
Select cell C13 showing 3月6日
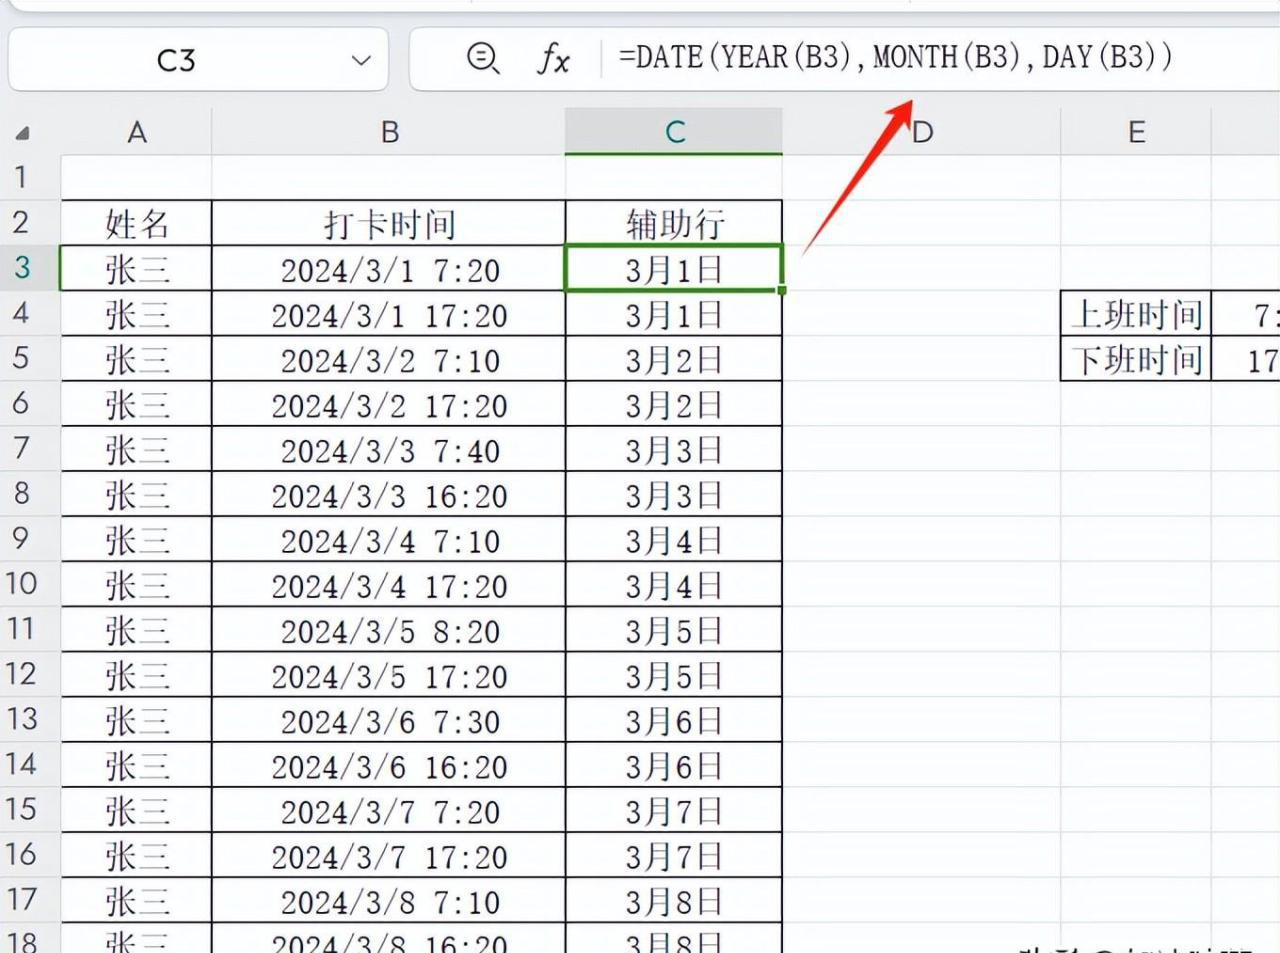click(674, 720)
